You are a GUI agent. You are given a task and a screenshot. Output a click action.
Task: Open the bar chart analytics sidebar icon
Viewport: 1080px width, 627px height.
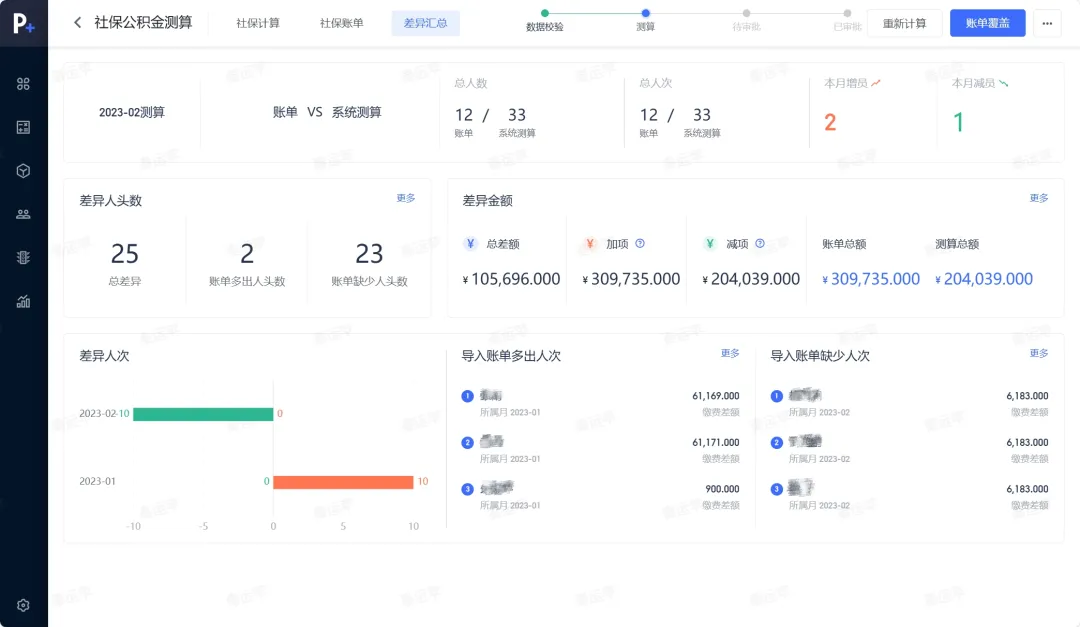[23, 300]
